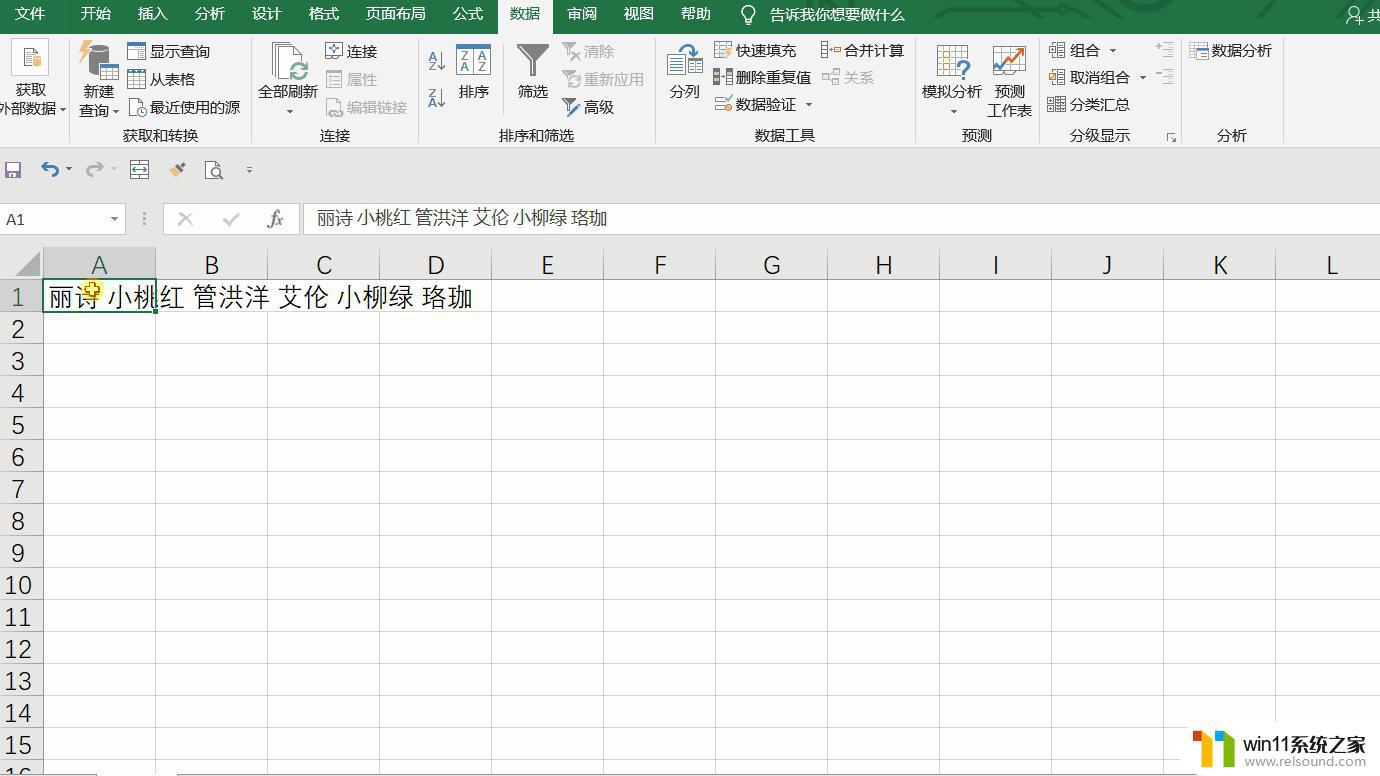Screen dimensions: 1380x776
Task: Open 数据分析 data analysis tool
Action: click(1231, 50)
